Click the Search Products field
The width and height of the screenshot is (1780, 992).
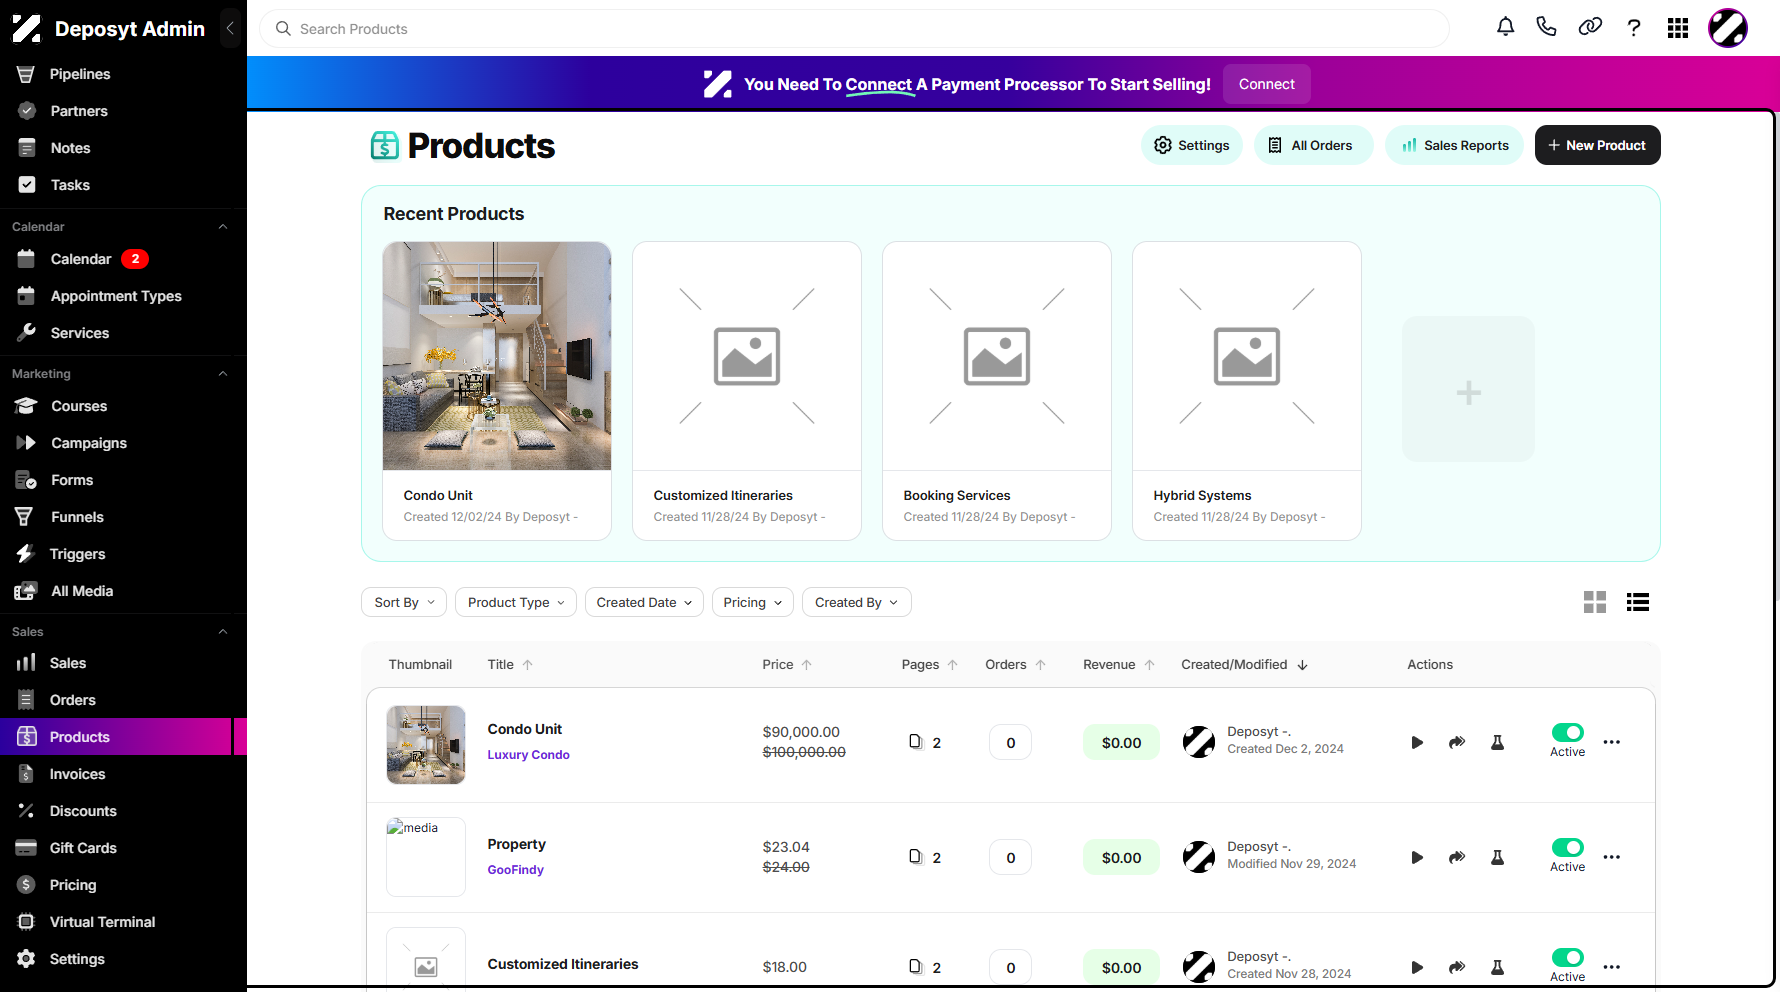tap(854, 29)
